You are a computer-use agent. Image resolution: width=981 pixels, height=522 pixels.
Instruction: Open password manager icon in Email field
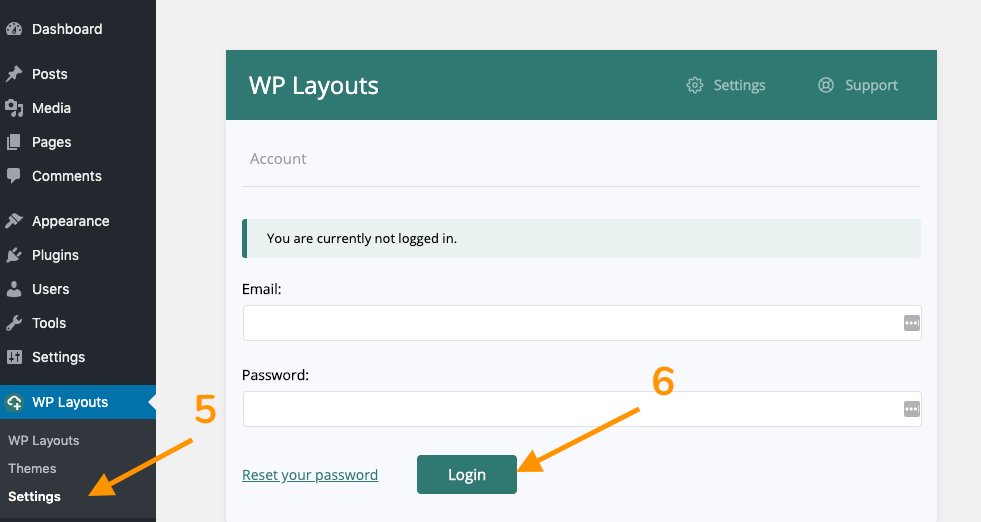[x=912, y=323]
